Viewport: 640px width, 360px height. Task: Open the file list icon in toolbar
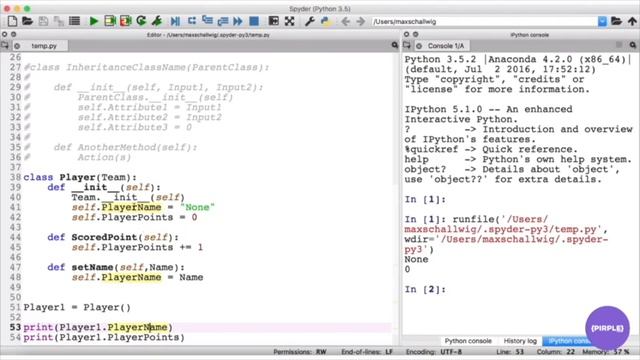click(x=74, y=20)
